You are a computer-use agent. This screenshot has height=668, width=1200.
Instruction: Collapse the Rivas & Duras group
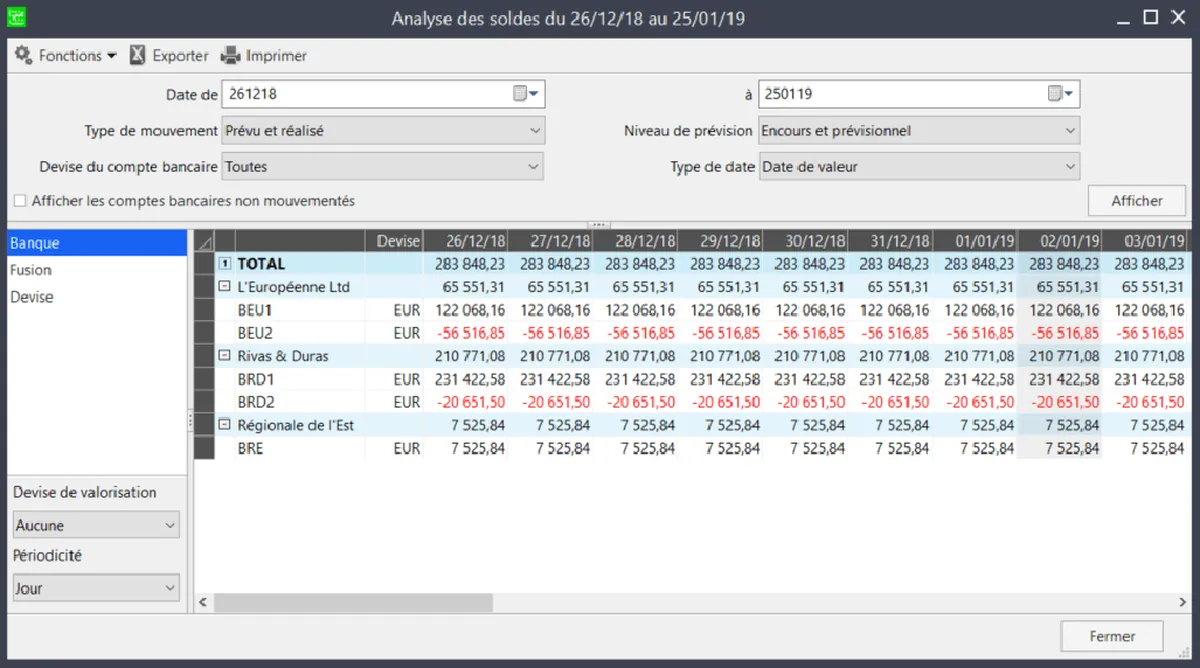click(225, 356)
